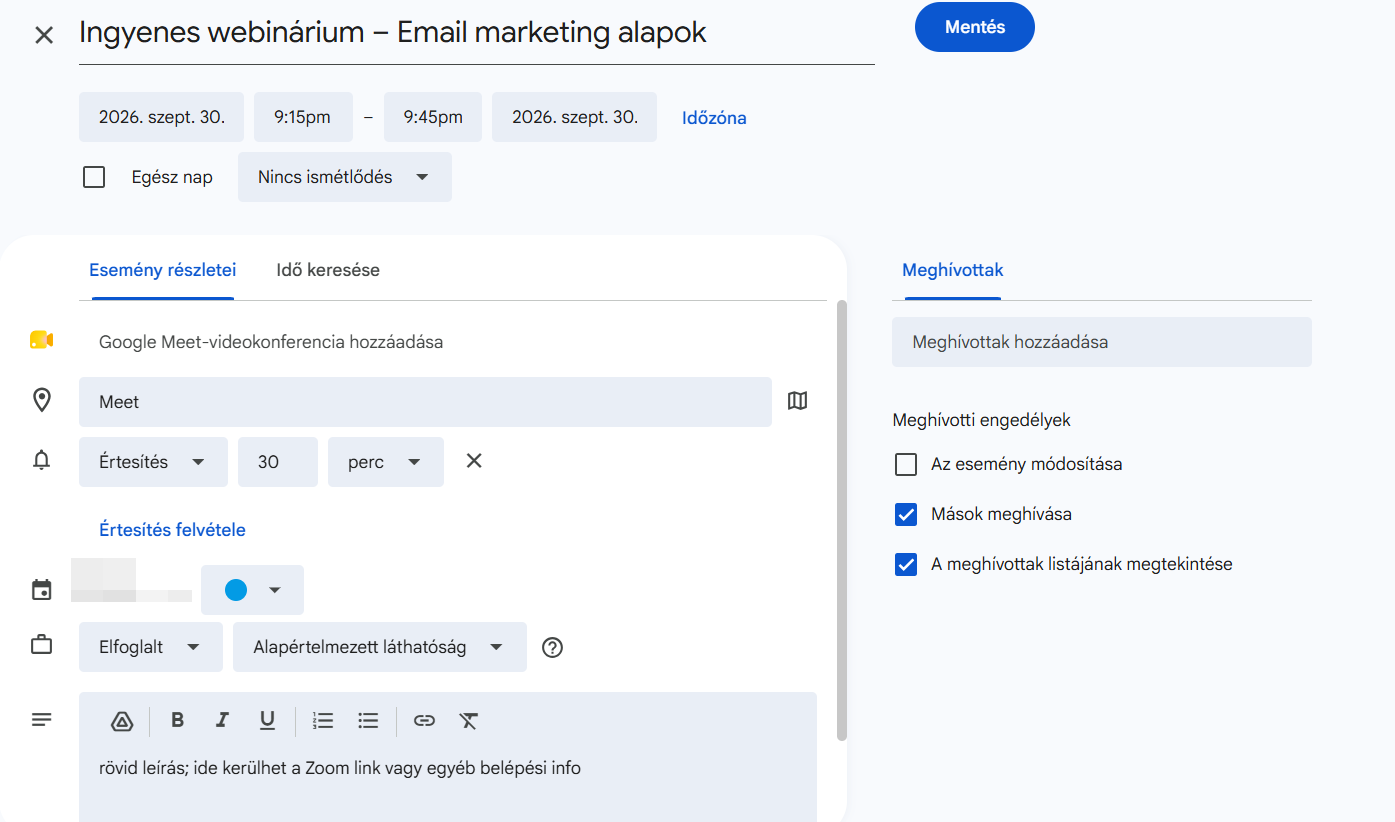This screenshot has width=1395, height=822.
Task: Click the event details vertical scrollbar
Action: tap(842, 520)
